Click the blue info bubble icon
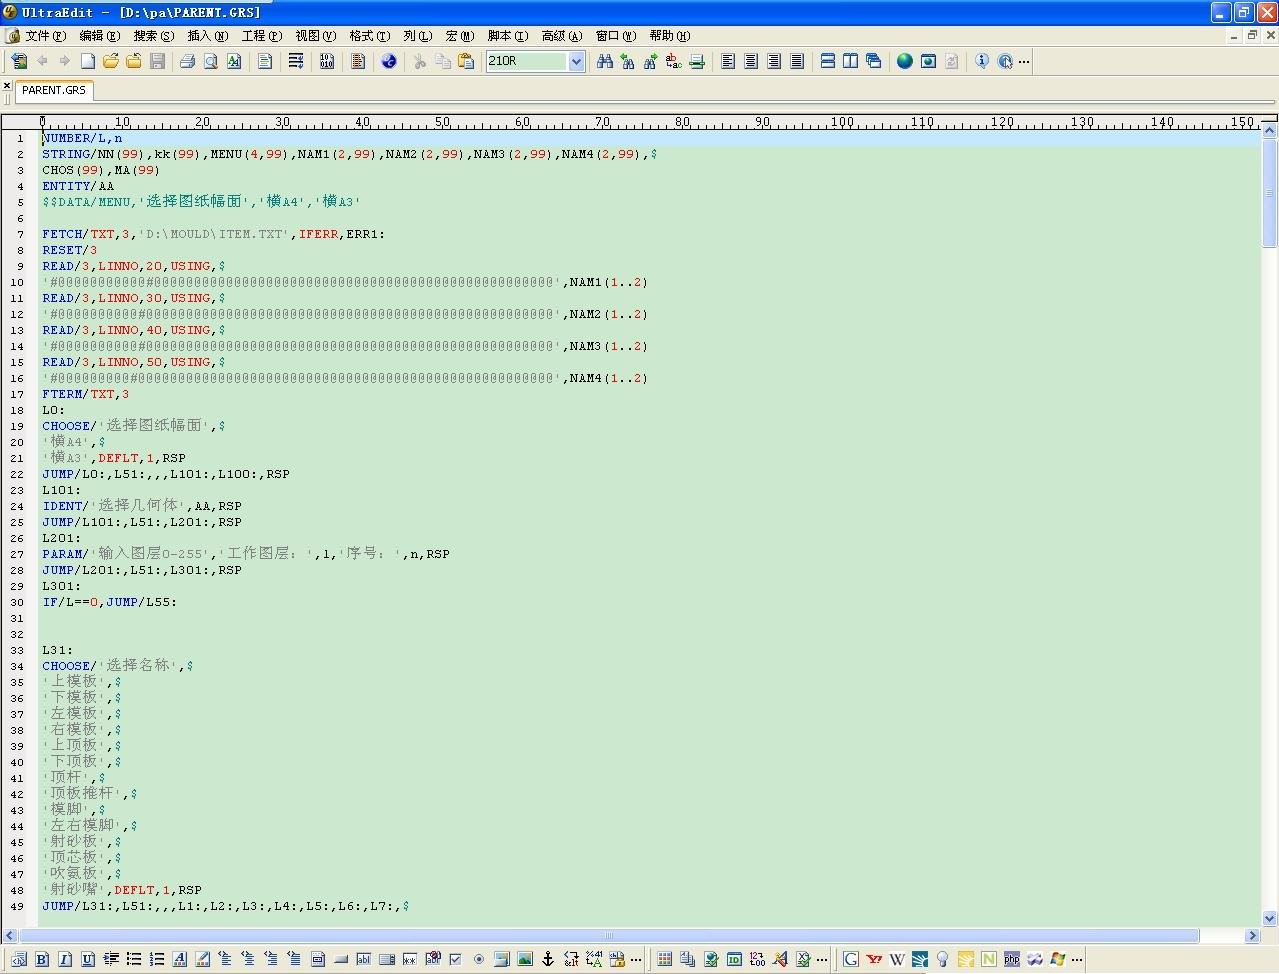1279x974 pixels. coord(982,61)
